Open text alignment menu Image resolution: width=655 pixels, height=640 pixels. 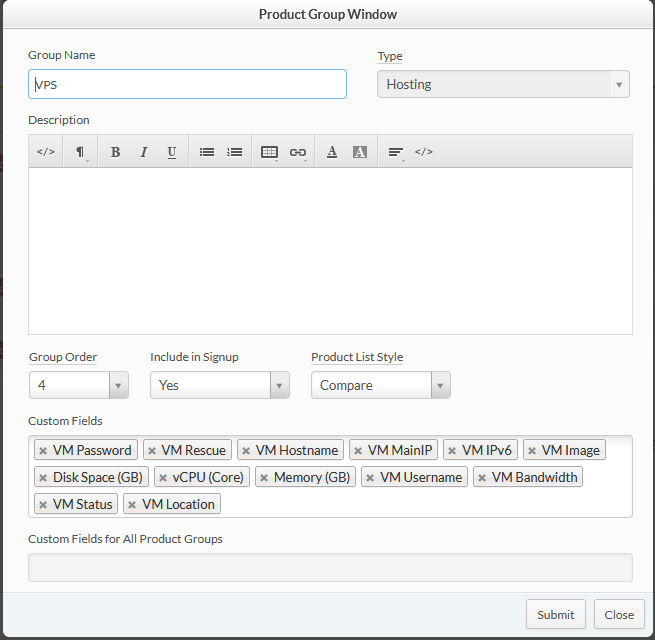coord(396,152)
